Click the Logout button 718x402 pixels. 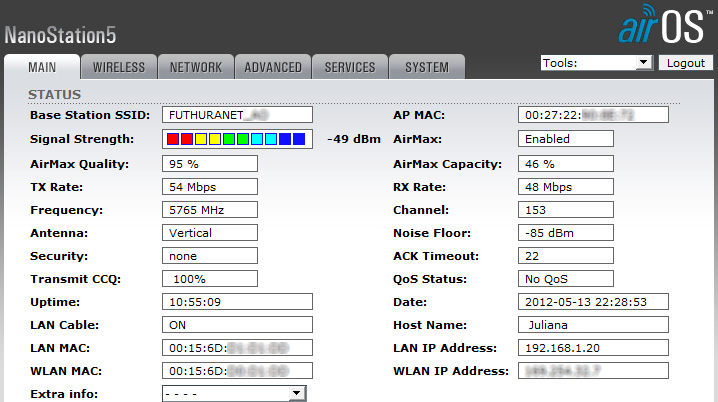coord(685,63)
